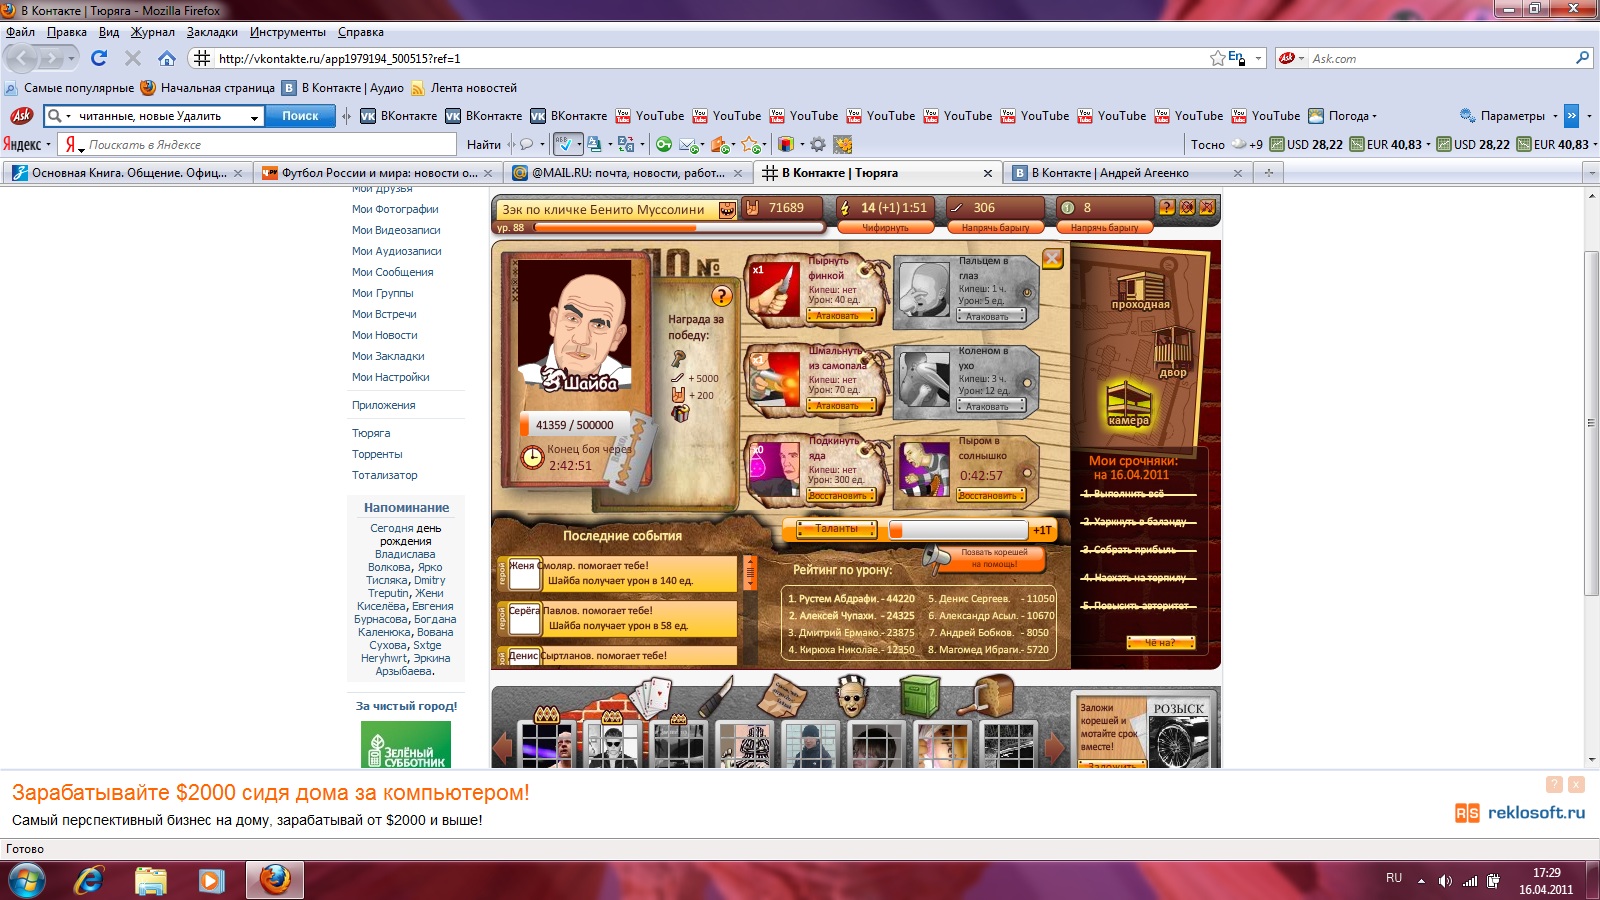Viewport: 1600px width, 900px height.
Task: Click Позвать корешей на помощь button
Action: (x=994, y=558)
